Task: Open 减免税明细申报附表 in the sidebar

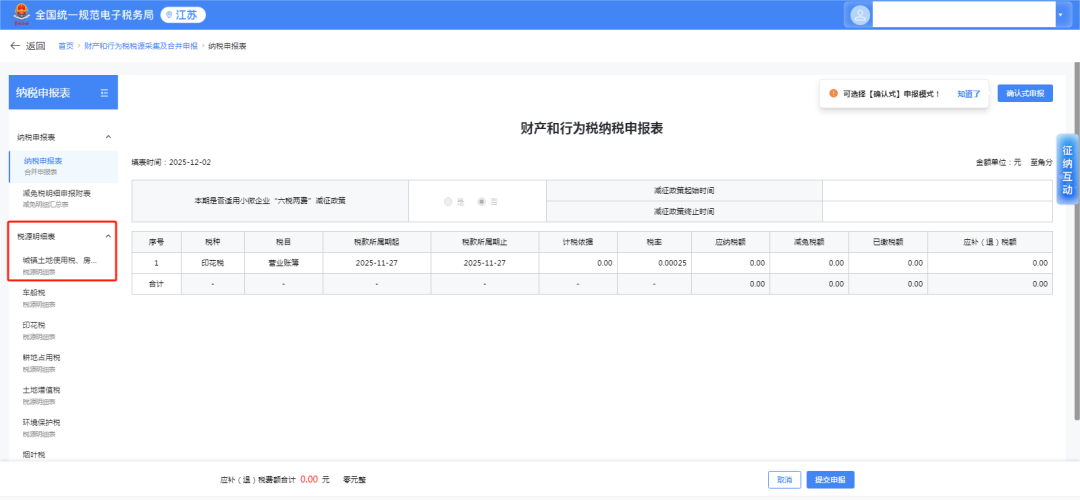Action: click(x=63, y=198)
